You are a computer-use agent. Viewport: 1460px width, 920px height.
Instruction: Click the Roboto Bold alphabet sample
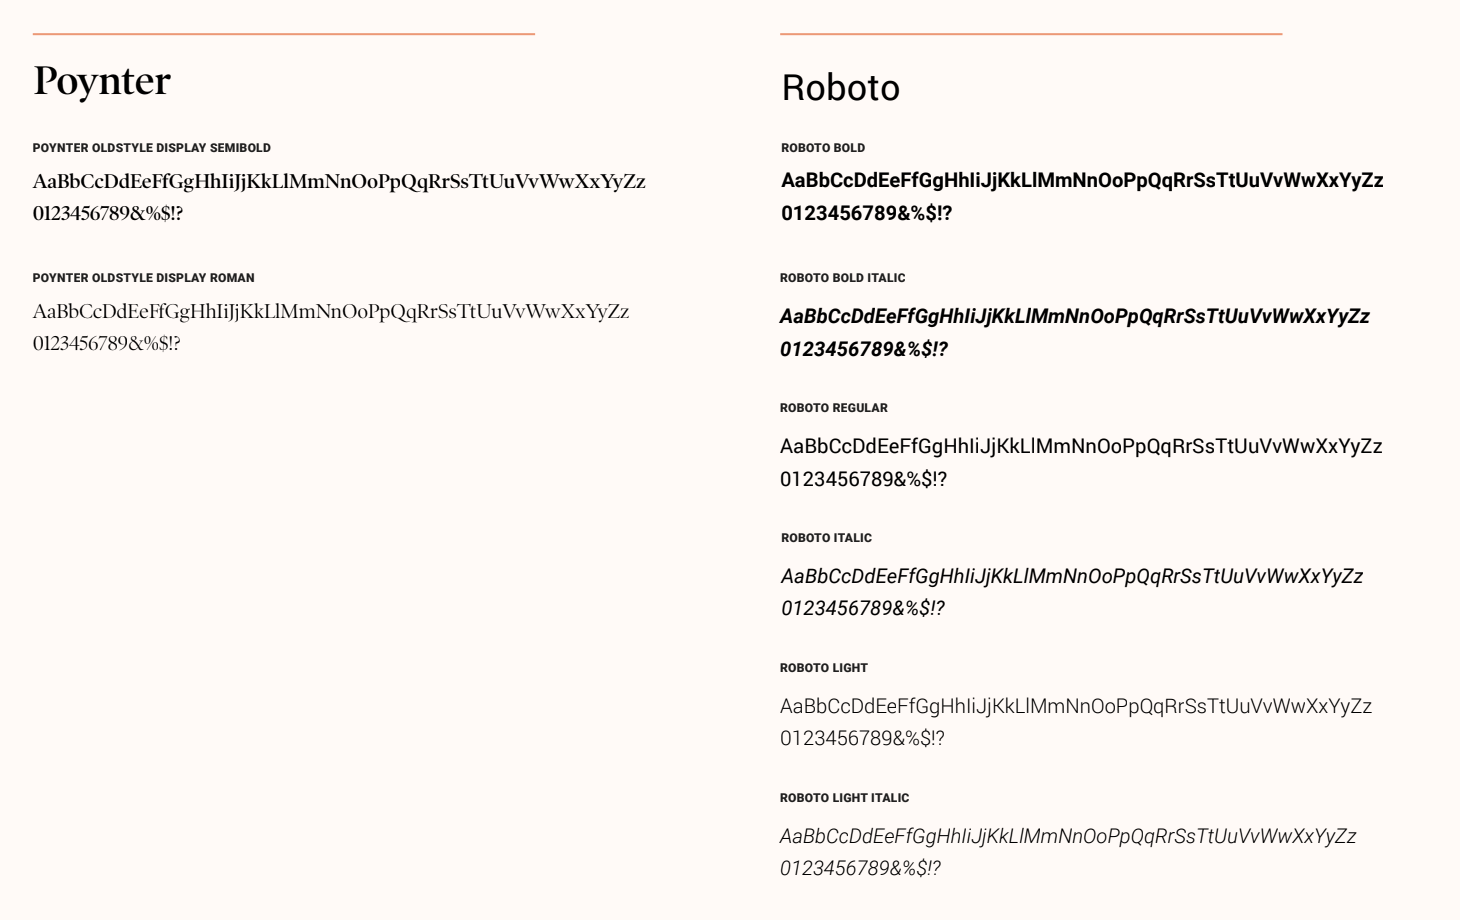1082,181
